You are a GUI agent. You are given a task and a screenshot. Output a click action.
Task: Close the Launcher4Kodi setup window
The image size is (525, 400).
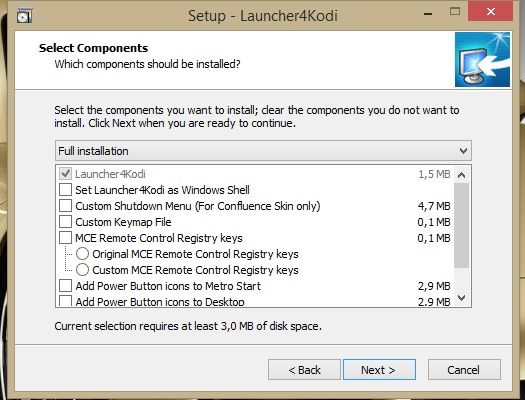coord(491,11)
